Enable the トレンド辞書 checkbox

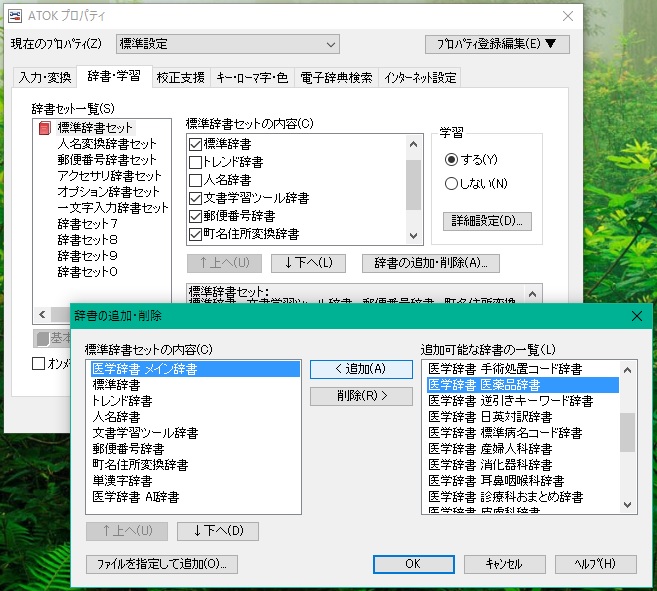(x=195, y=162)
